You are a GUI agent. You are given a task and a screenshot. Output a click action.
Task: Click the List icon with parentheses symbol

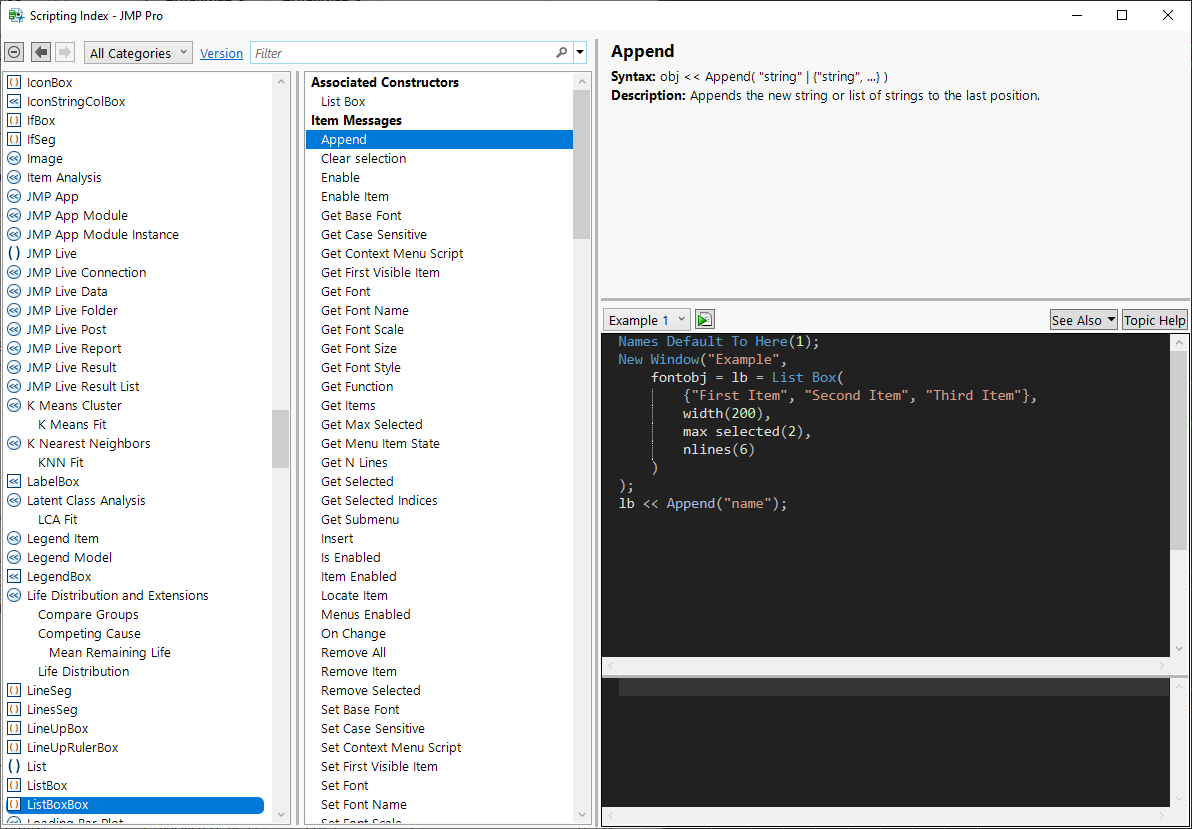(12, 766)
